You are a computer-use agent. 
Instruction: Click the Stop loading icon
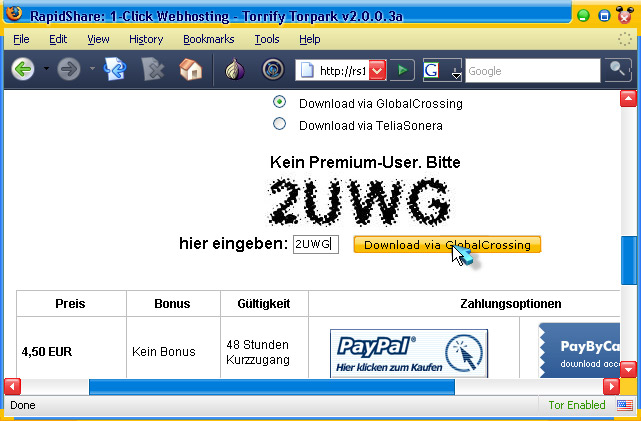152,69
